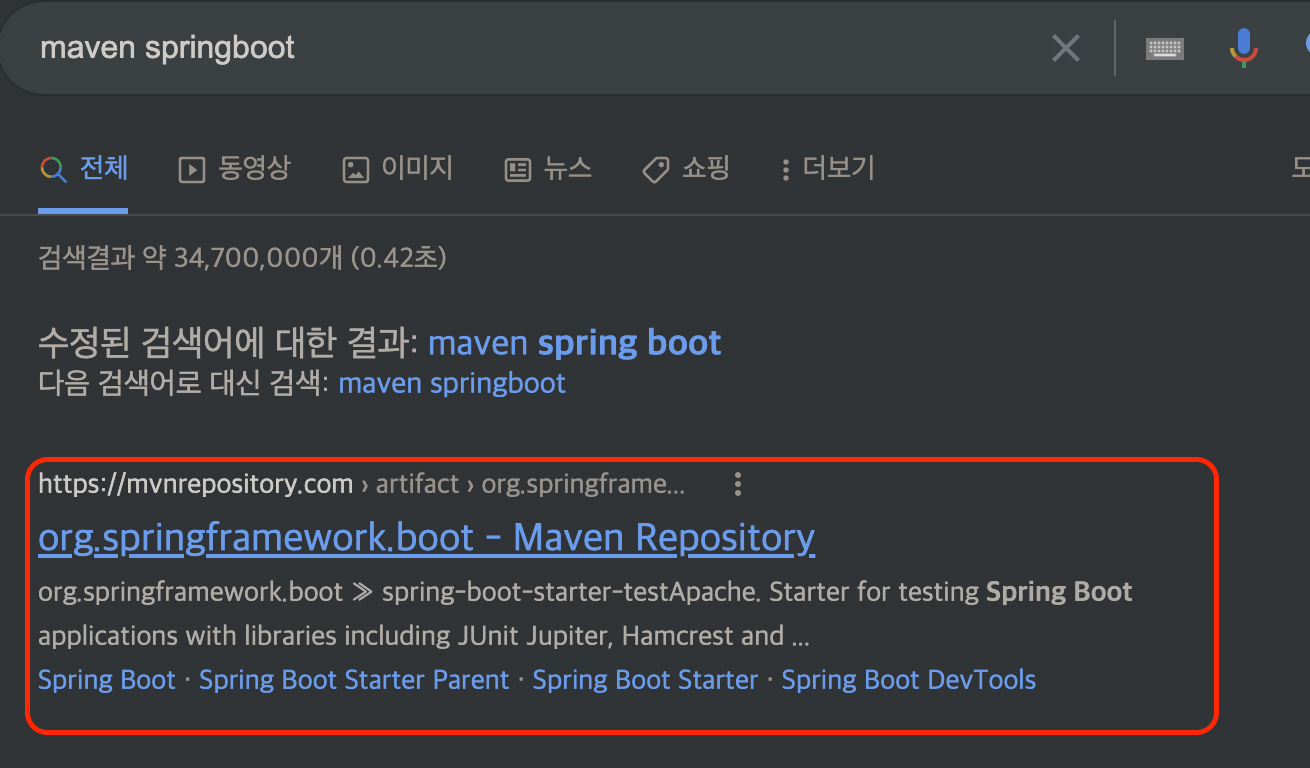Open the Spring Boot Starter Parent sitelink
The image size is (1310, 768).
coord(354,680)
